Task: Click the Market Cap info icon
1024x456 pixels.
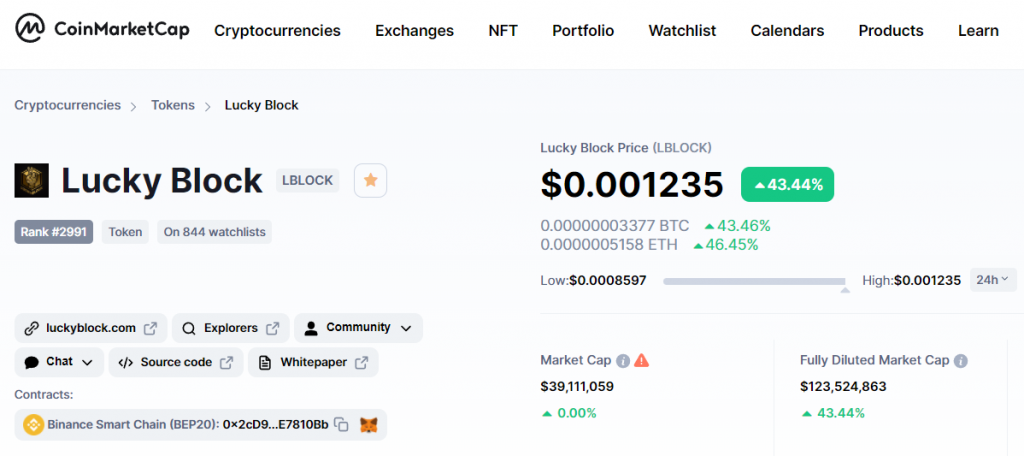Action: click(623, 361)
